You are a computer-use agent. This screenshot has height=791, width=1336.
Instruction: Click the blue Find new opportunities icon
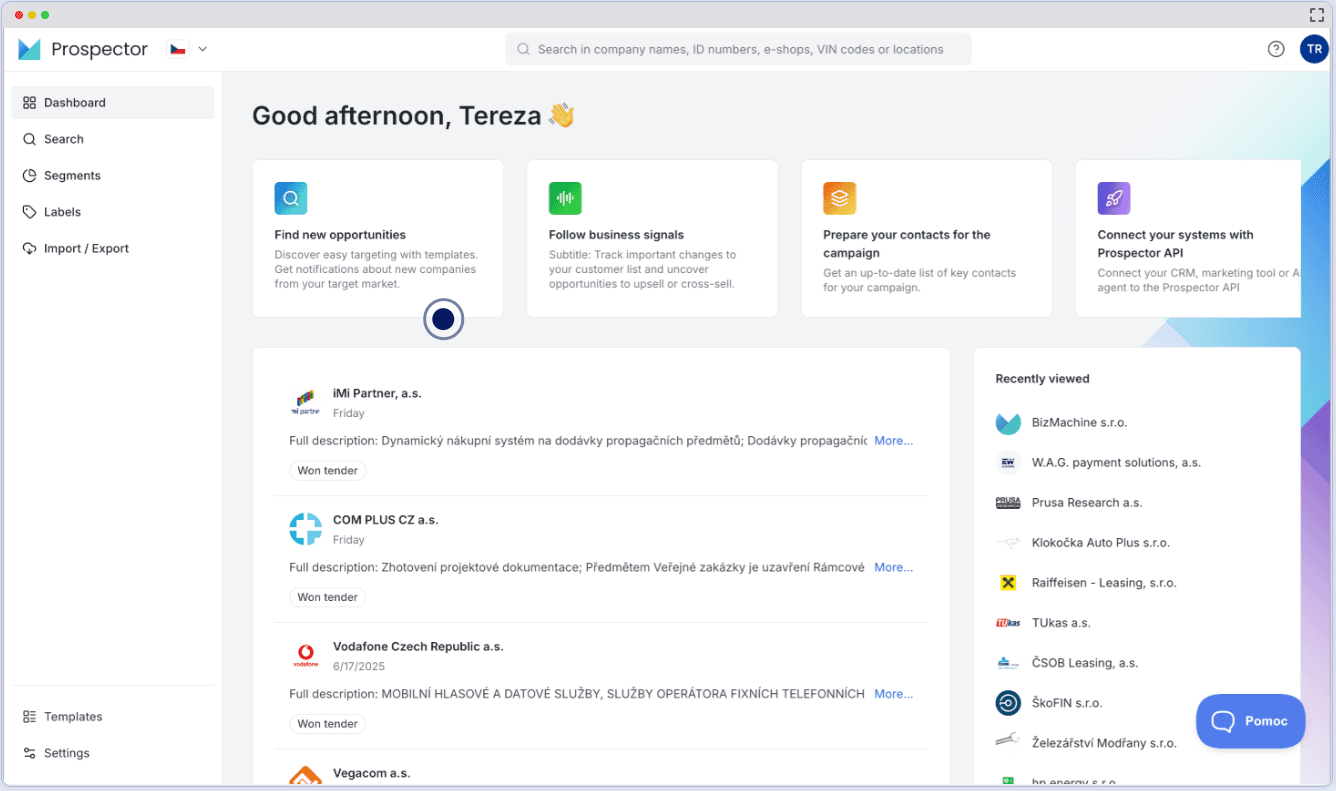291,198
